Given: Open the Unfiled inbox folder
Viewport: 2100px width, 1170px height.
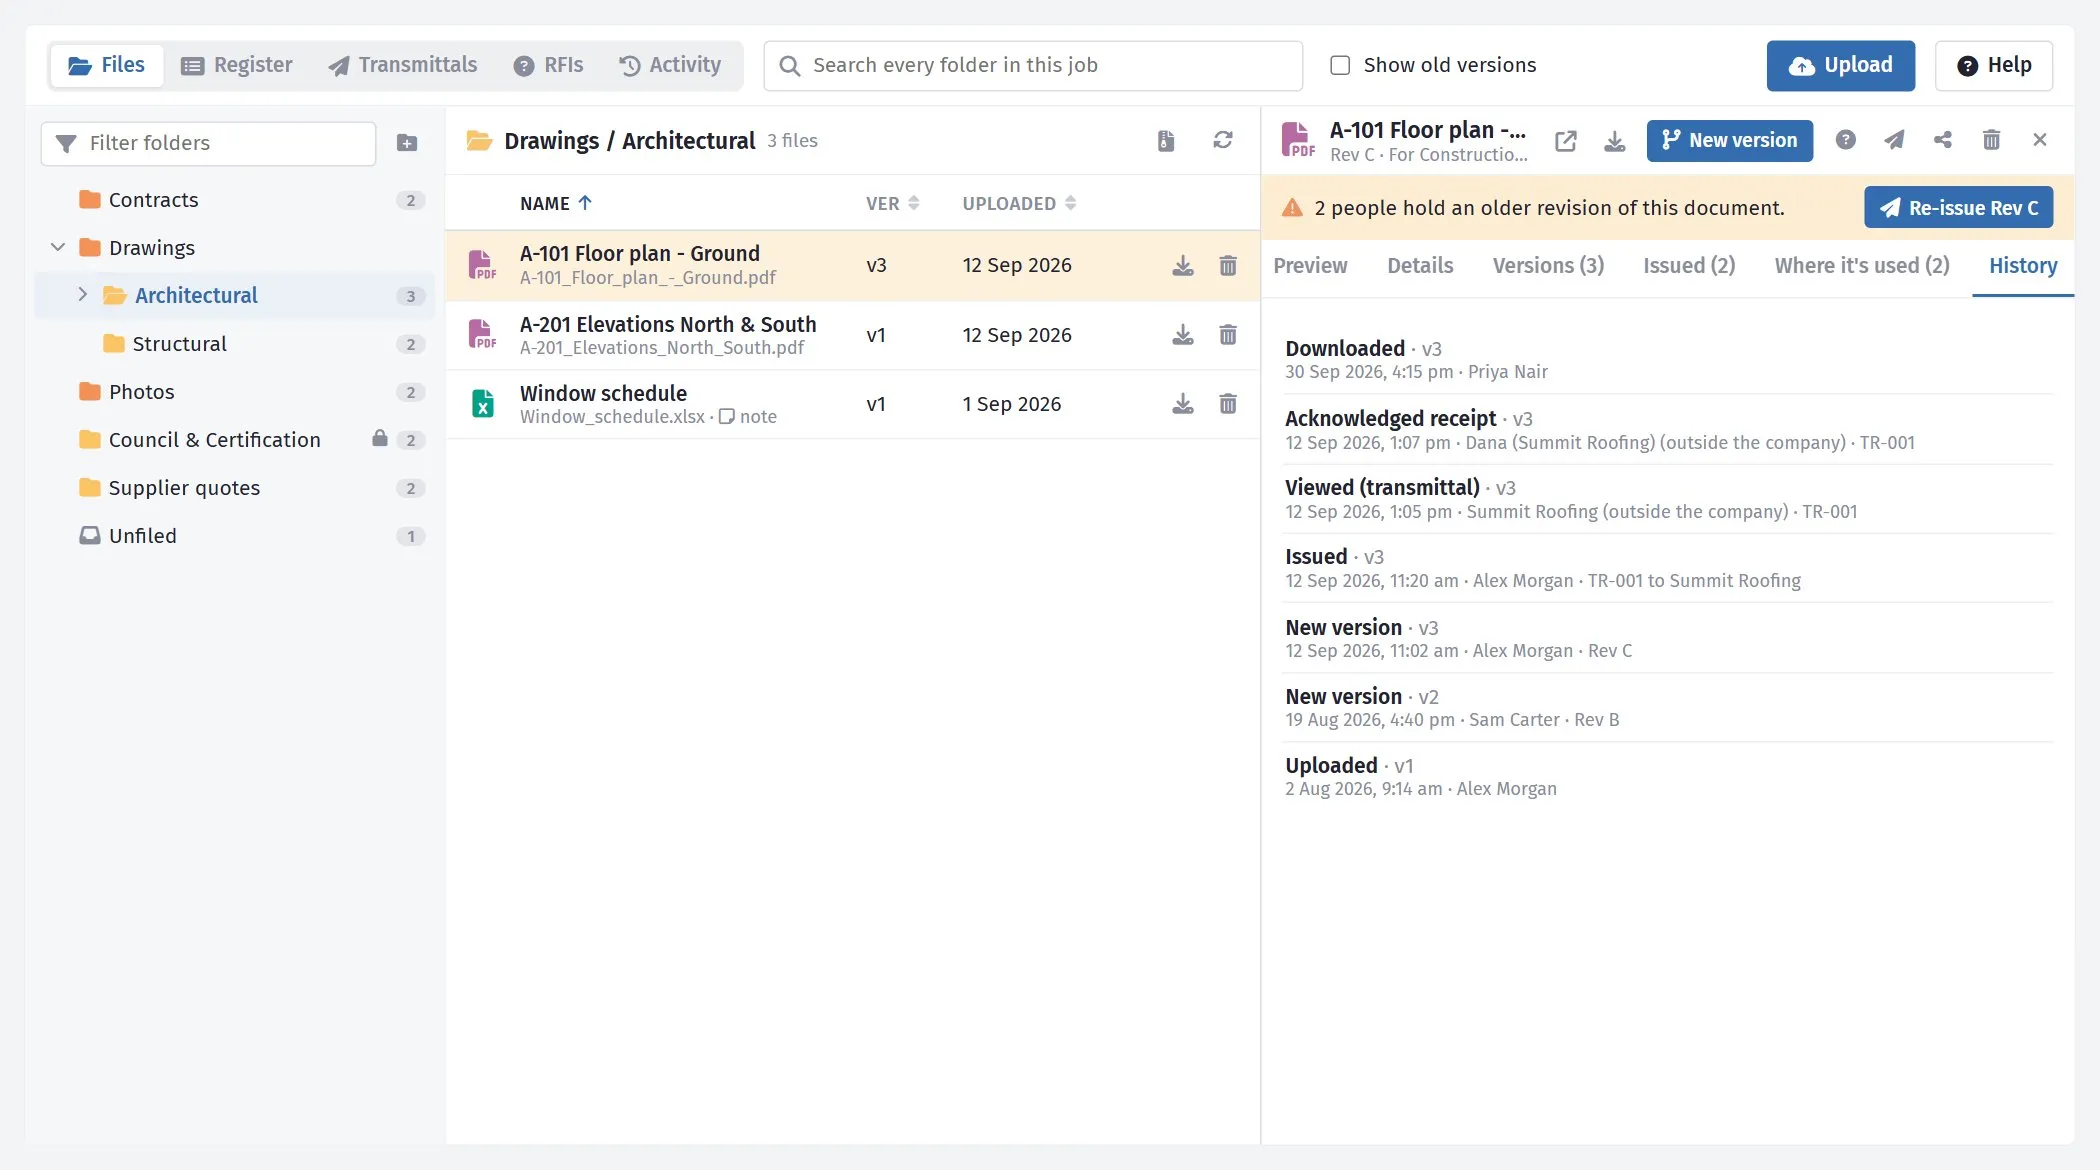Looking at the screenshot, I should click(235, 536).
